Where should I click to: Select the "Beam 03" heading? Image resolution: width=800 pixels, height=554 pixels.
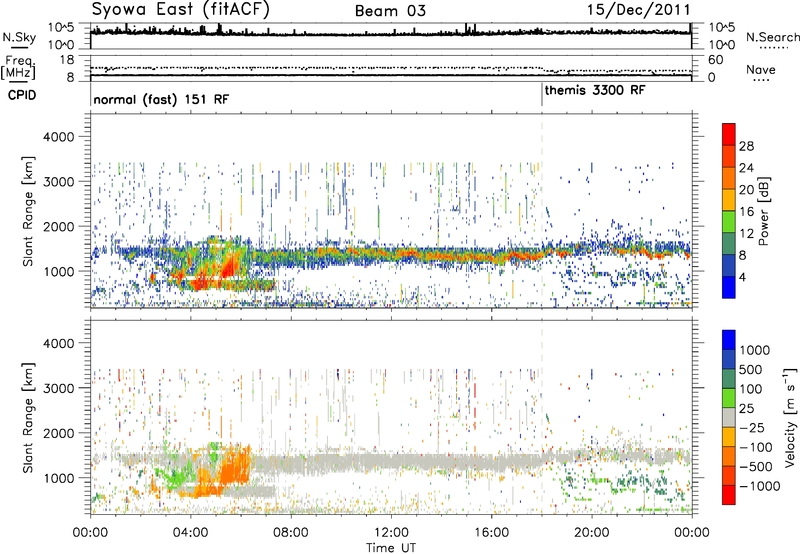coord(390,11)
